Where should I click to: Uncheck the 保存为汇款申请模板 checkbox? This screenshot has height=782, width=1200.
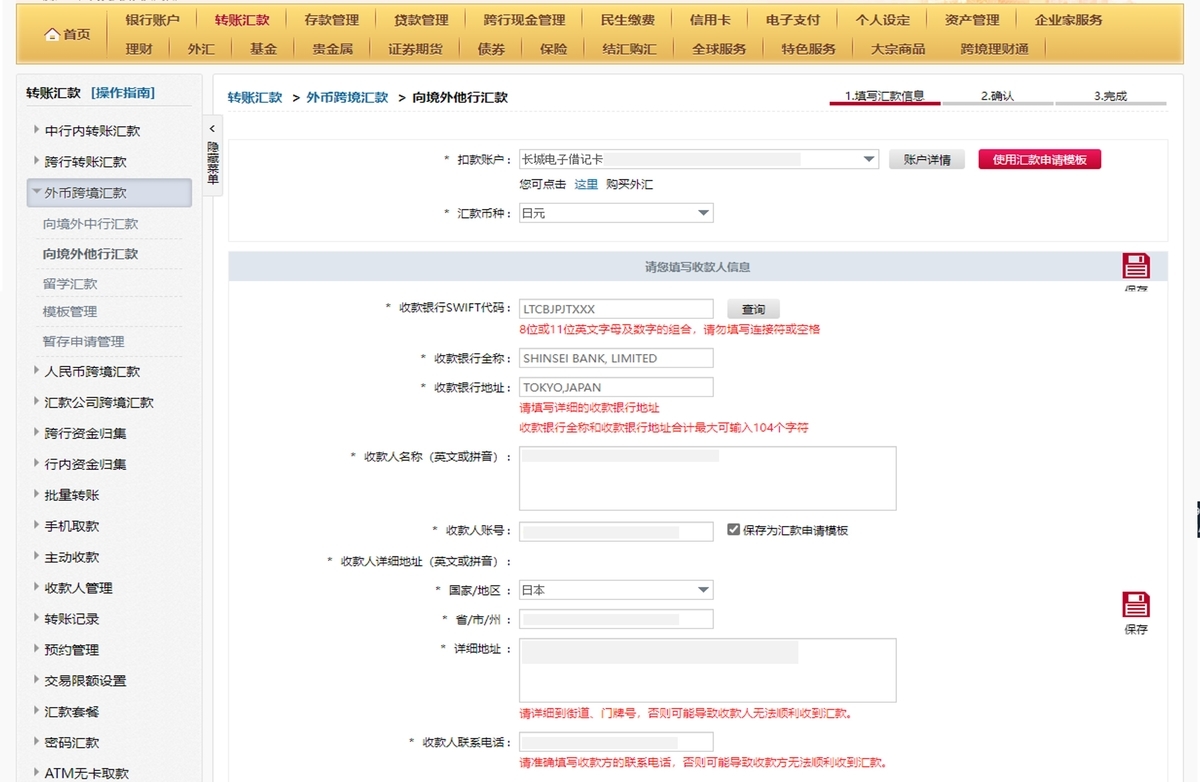coord(733,530)
